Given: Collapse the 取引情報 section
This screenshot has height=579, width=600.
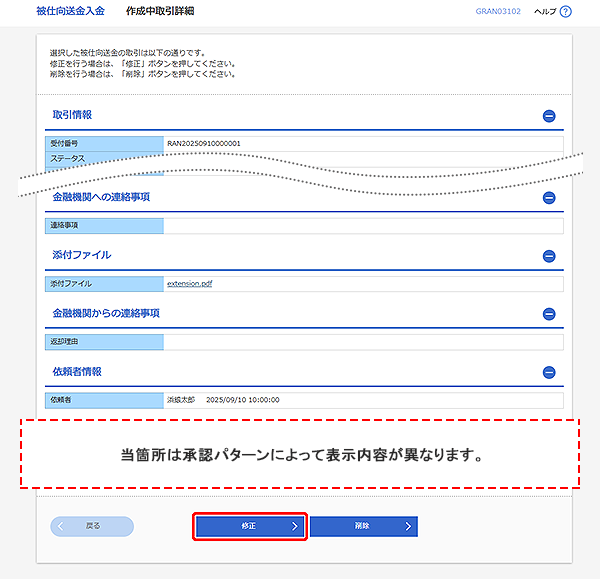Looking at the screenshot, I should pyautogui.click(x=549, y=116).
